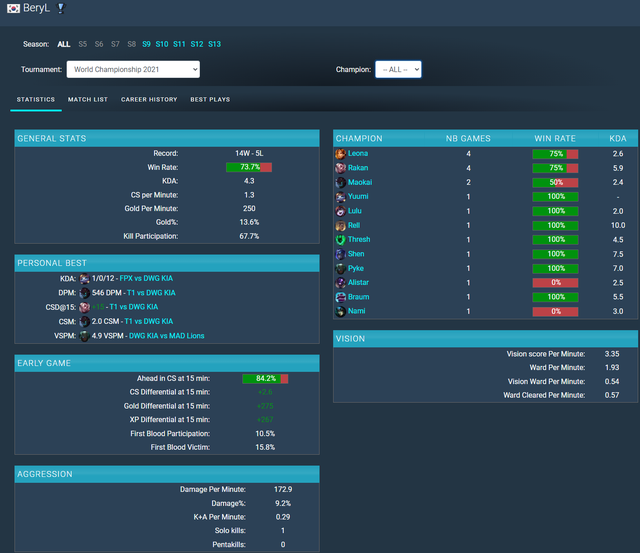Click the Braum champion icon

pos(341,298)
